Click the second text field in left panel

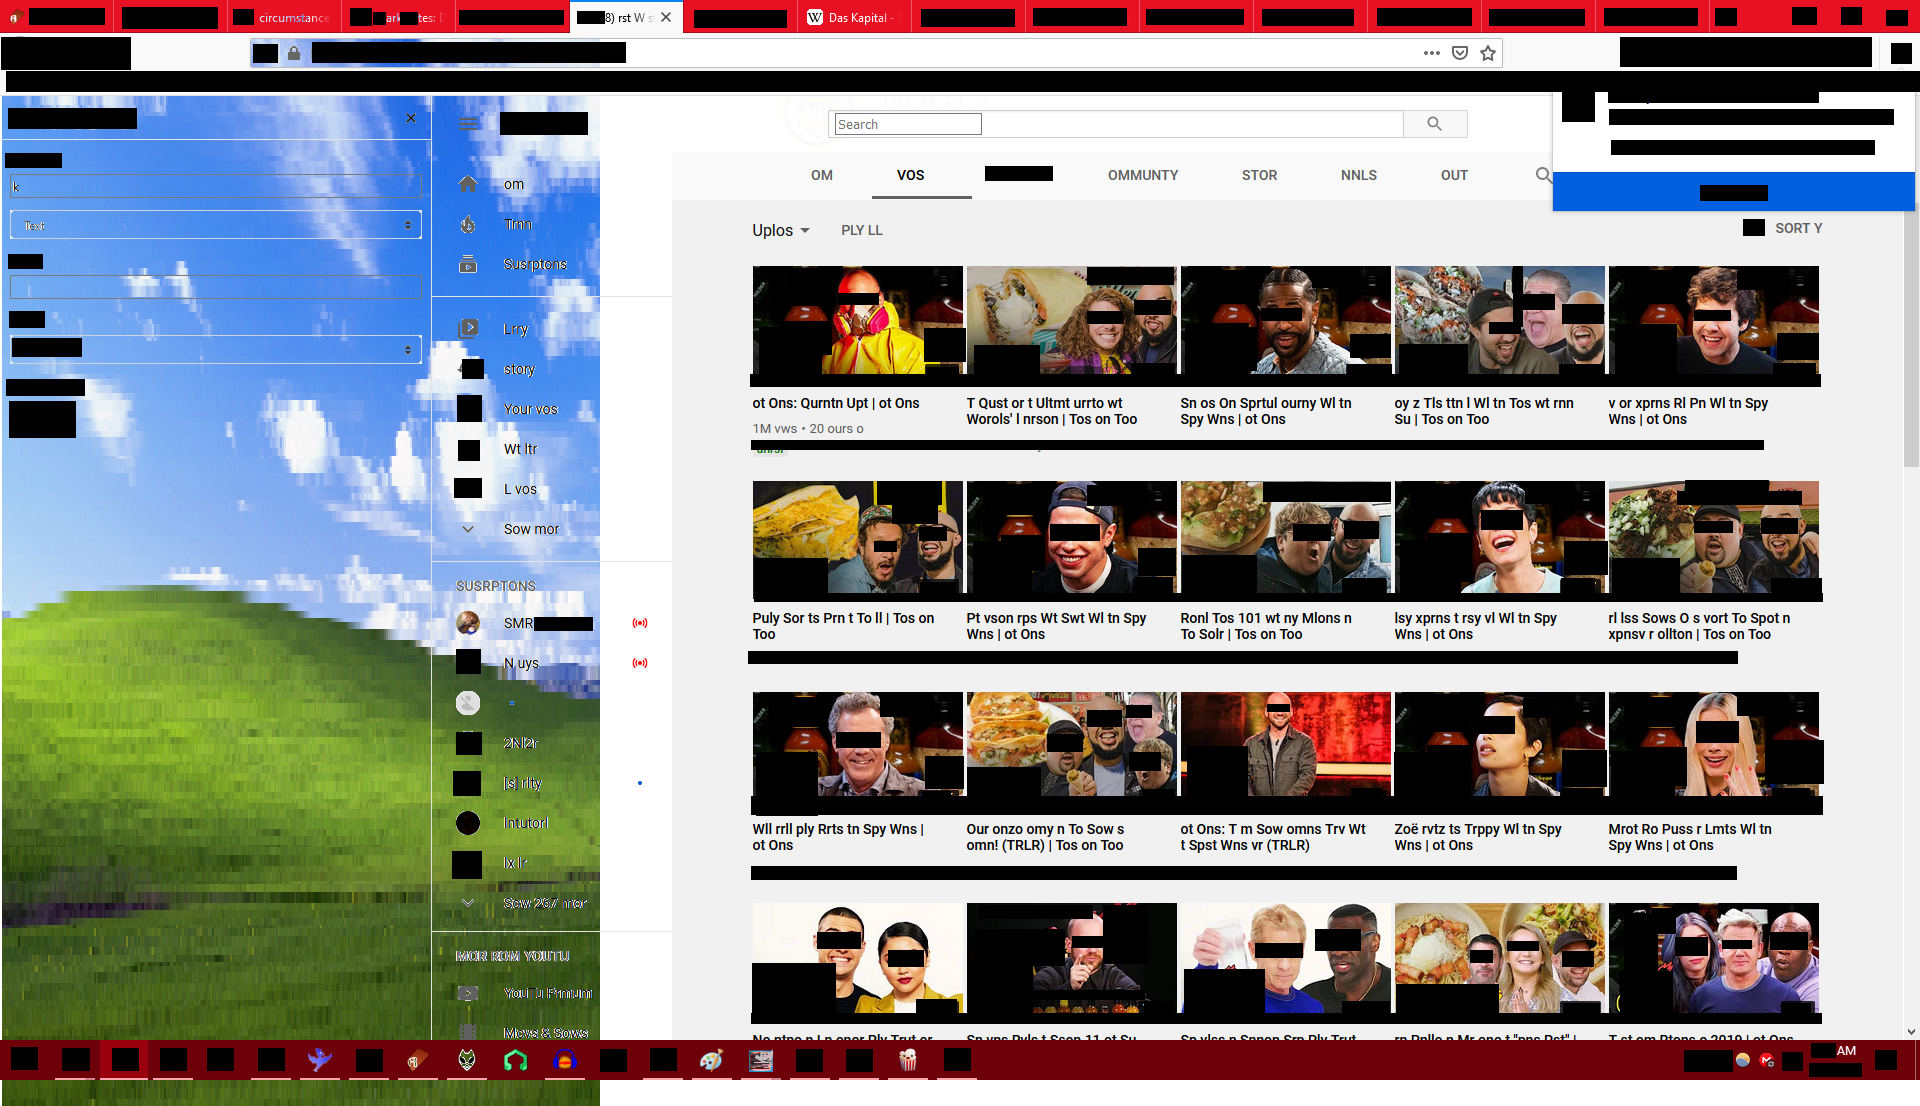click(x=216, y=287)
